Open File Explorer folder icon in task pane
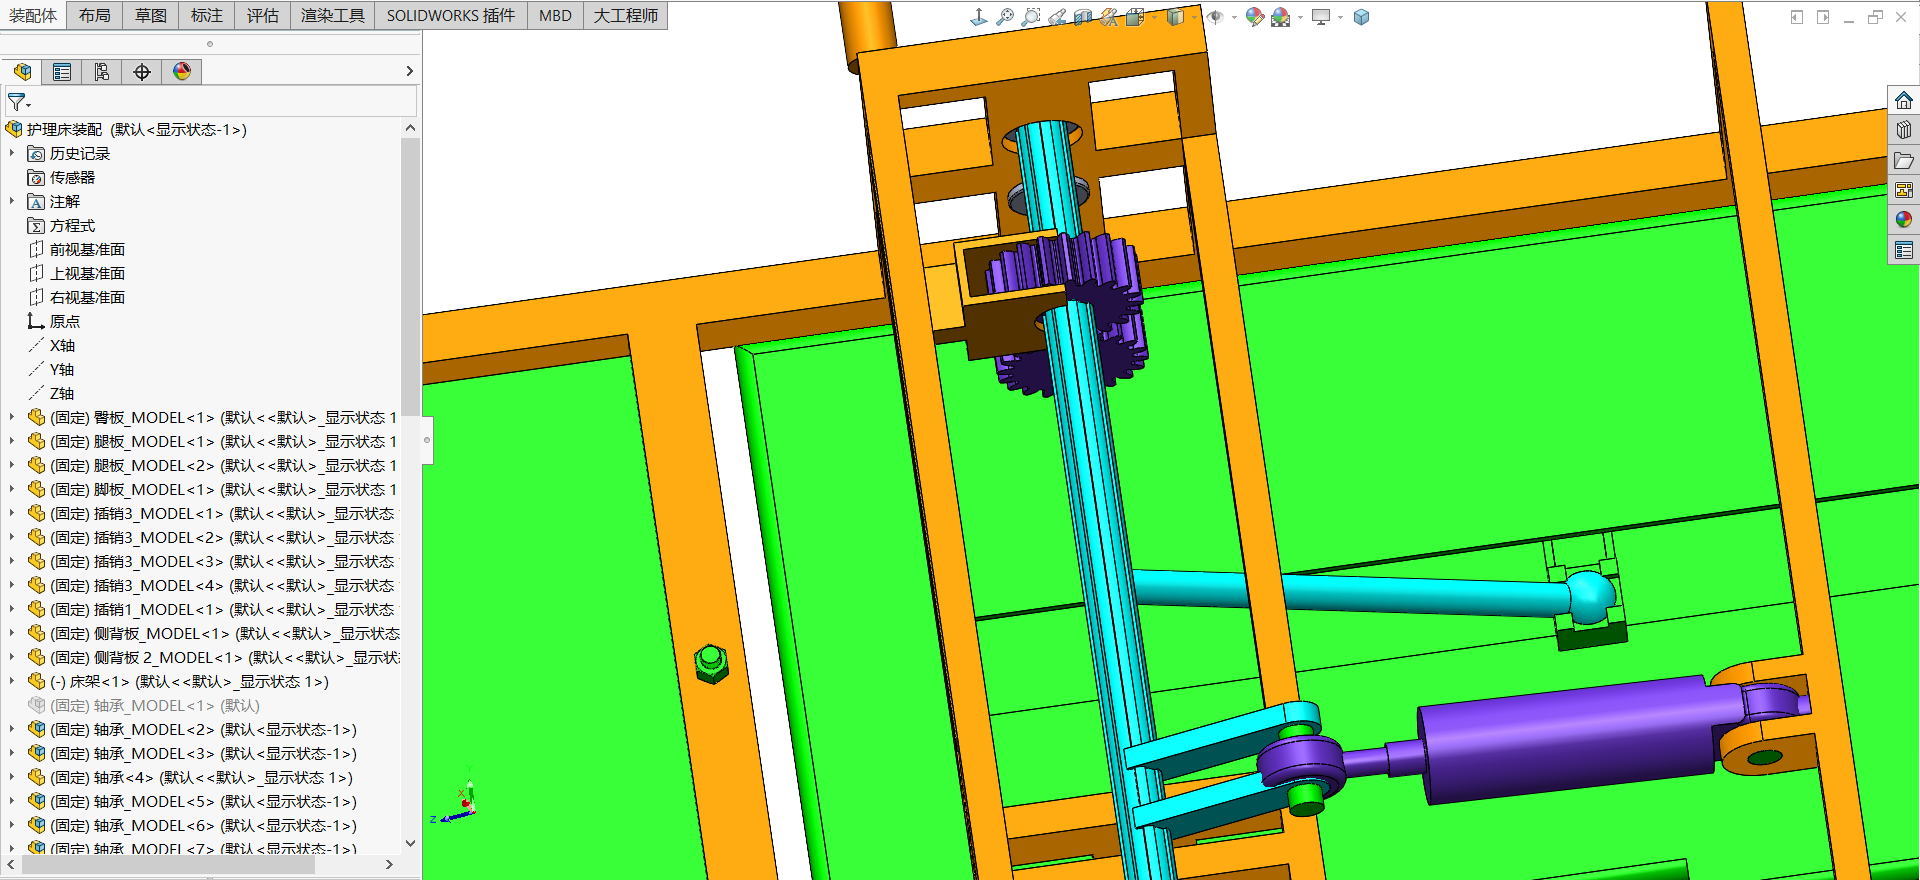 (1904, 160)
